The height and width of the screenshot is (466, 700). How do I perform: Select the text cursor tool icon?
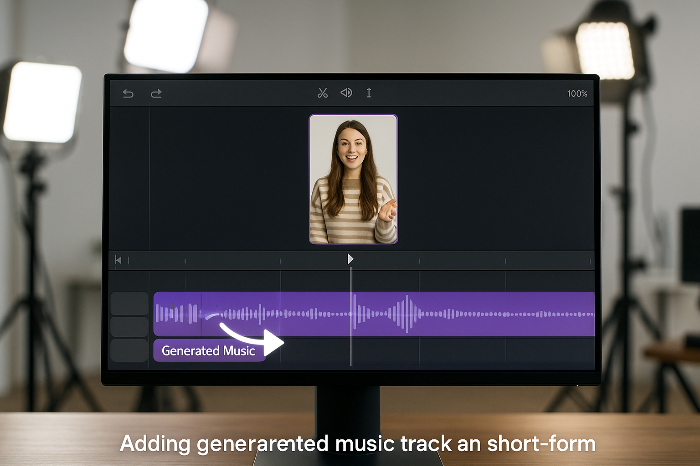pos(369,93)
